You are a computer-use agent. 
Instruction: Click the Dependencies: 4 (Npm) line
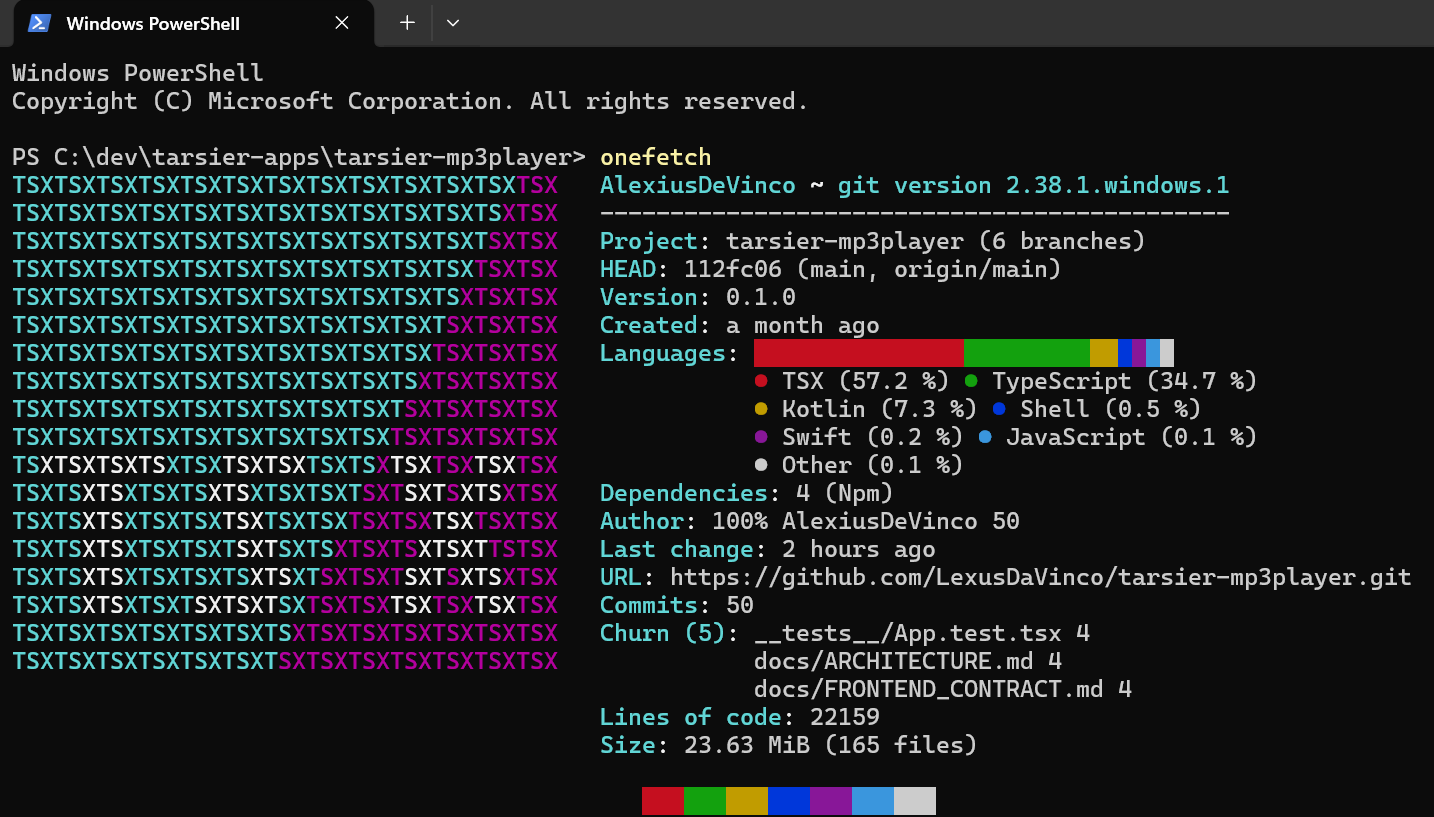tap(747, 493)
